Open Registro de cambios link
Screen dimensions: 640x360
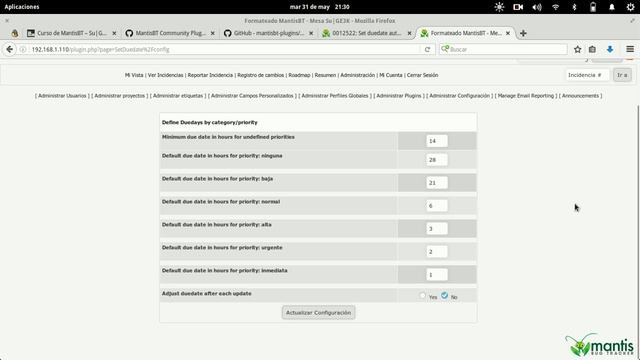260,75
